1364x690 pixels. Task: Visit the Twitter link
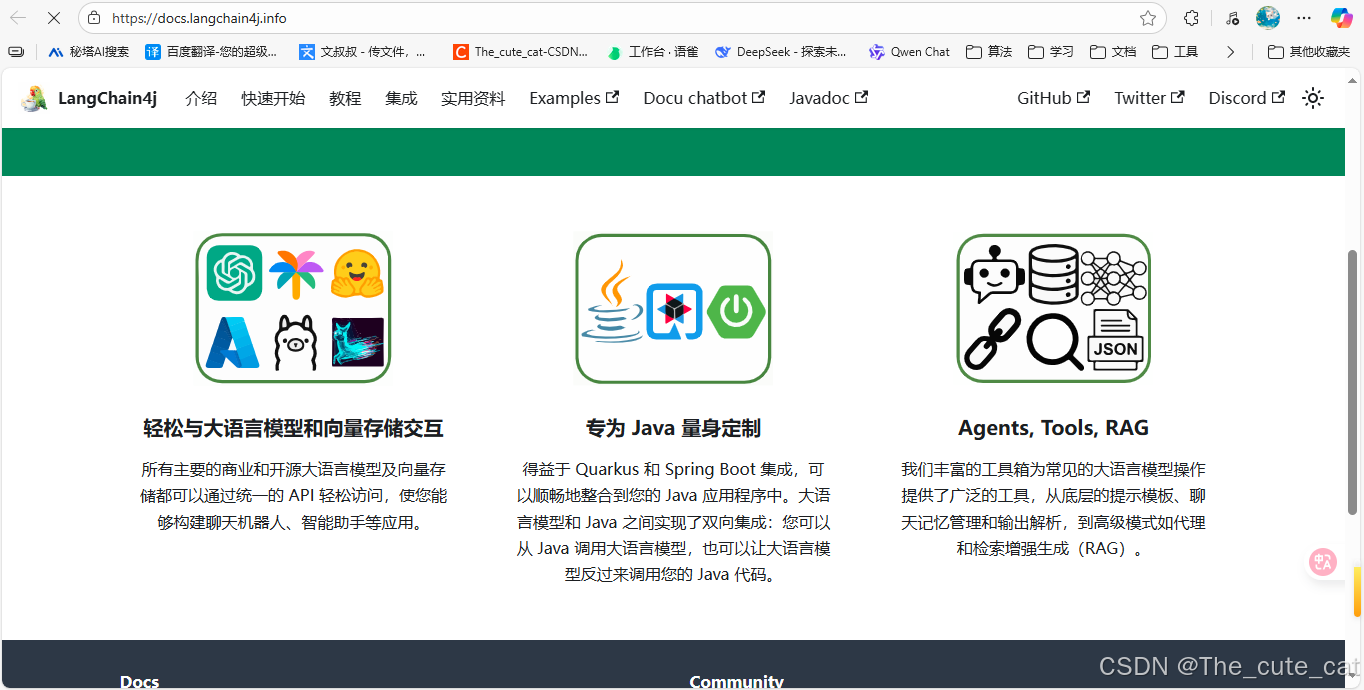click(1149, 98)
